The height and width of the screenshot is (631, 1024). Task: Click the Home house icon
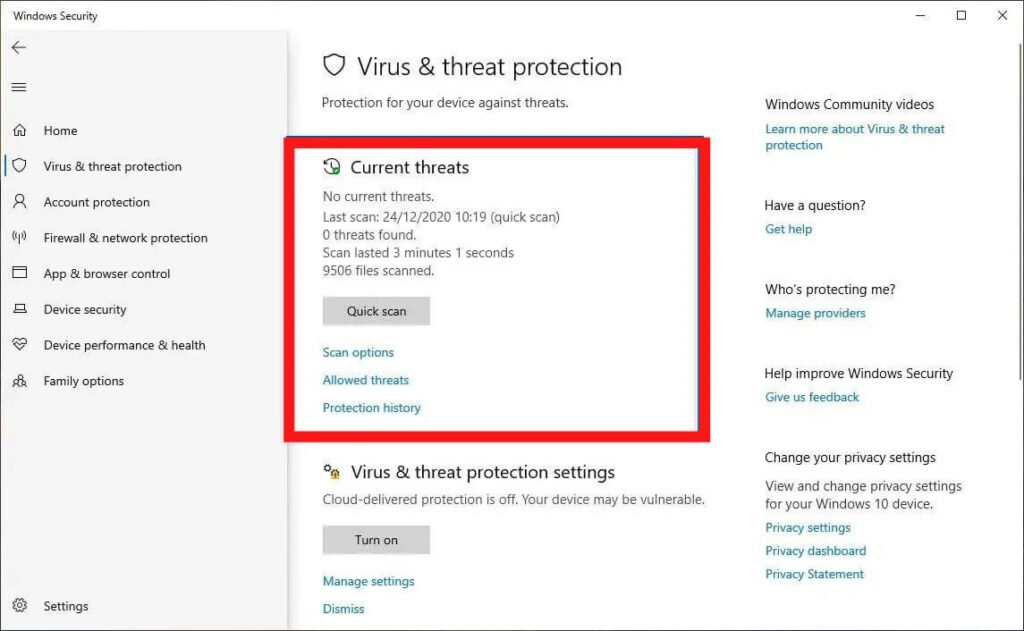tap(19, 131)
